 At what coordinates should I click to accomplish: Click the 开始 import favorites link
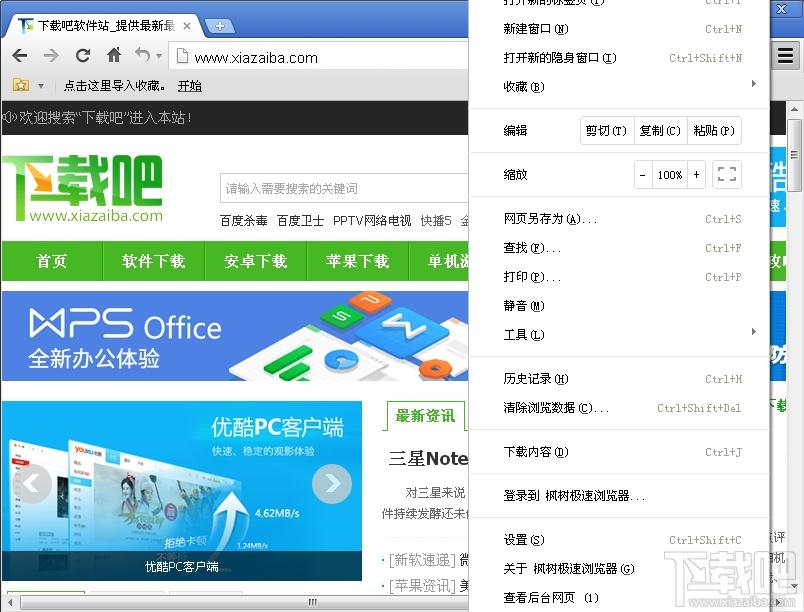(189, 86)
